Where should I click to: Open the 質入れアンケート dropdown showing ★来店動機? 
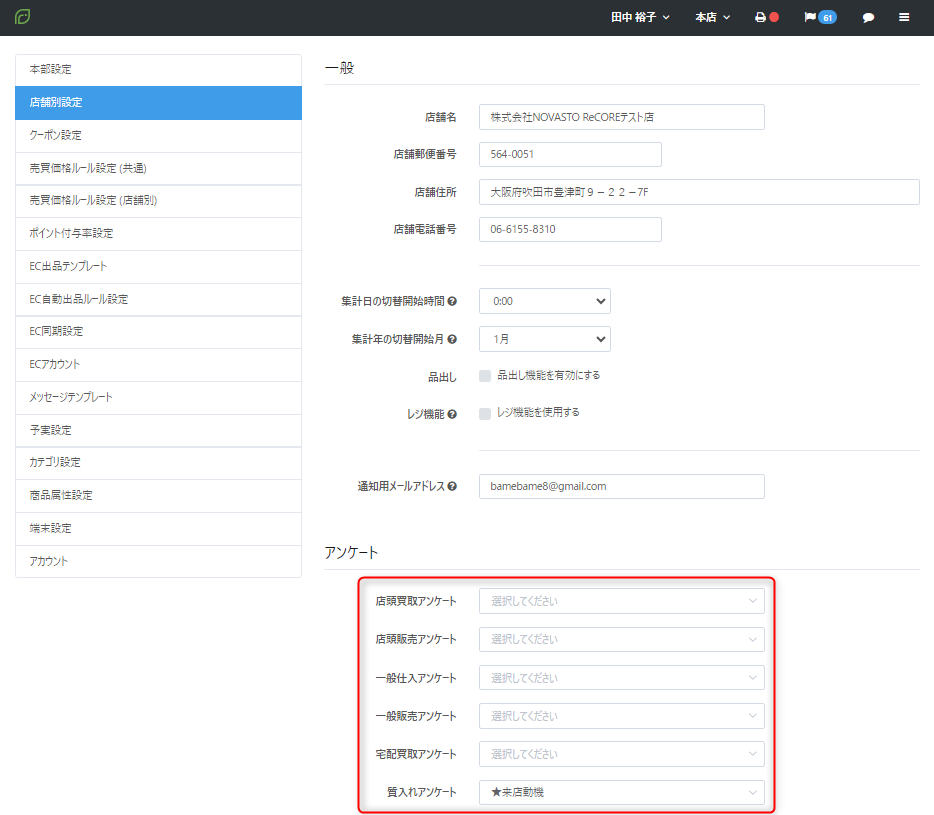coord(621,792)
